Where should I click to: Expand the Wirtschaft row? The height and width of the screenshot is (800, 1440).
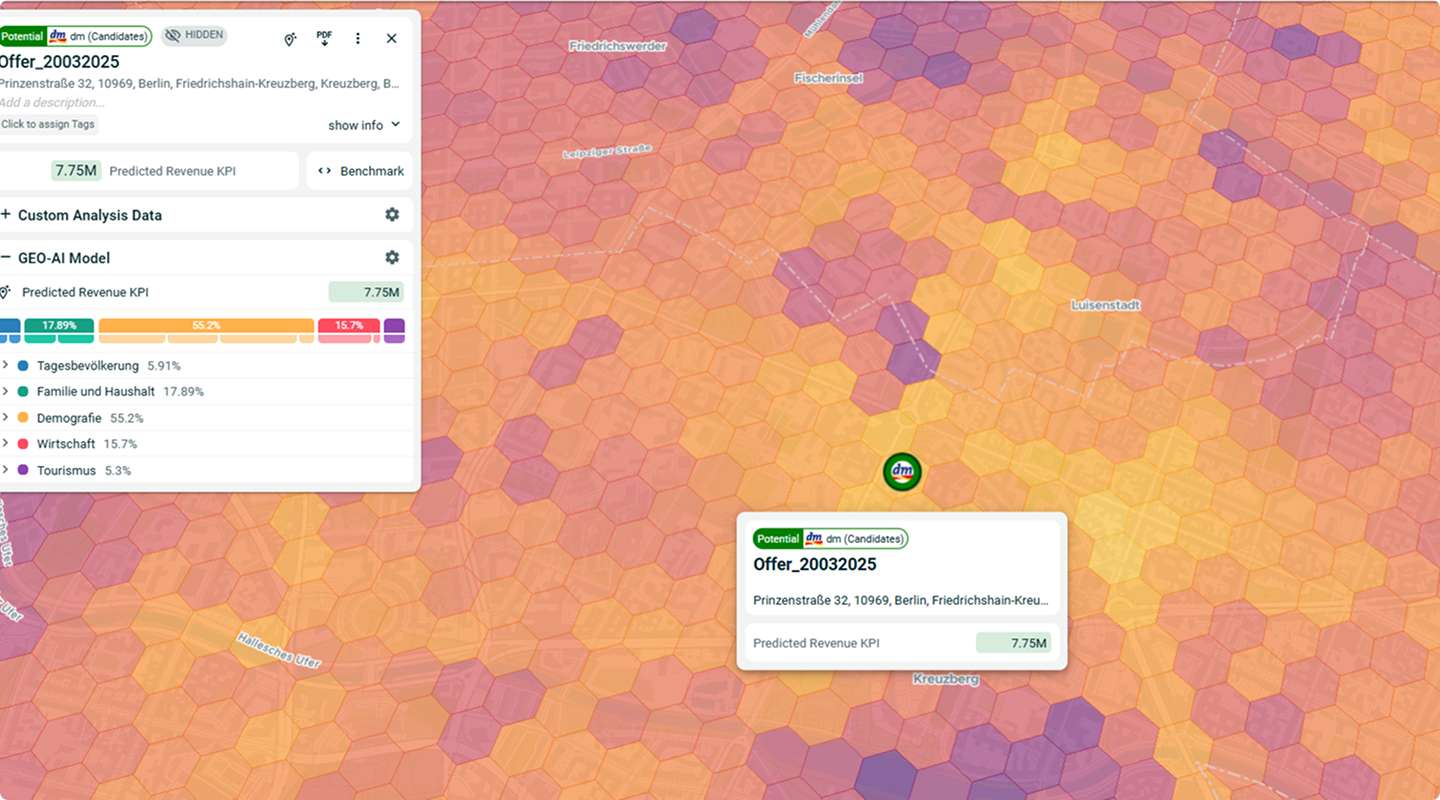5,444
